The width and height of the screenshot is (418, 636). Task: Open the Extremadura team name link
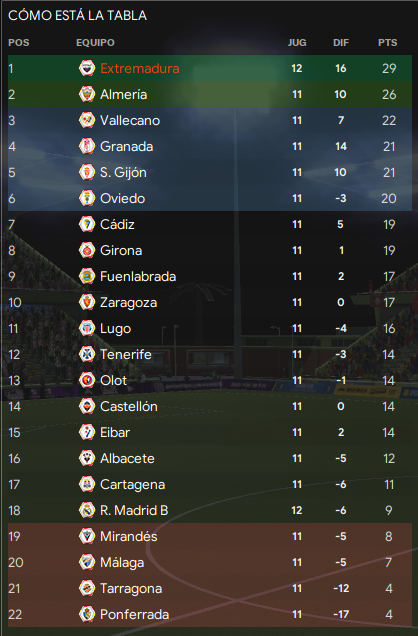pyautogui.click(x=140, y=68)
